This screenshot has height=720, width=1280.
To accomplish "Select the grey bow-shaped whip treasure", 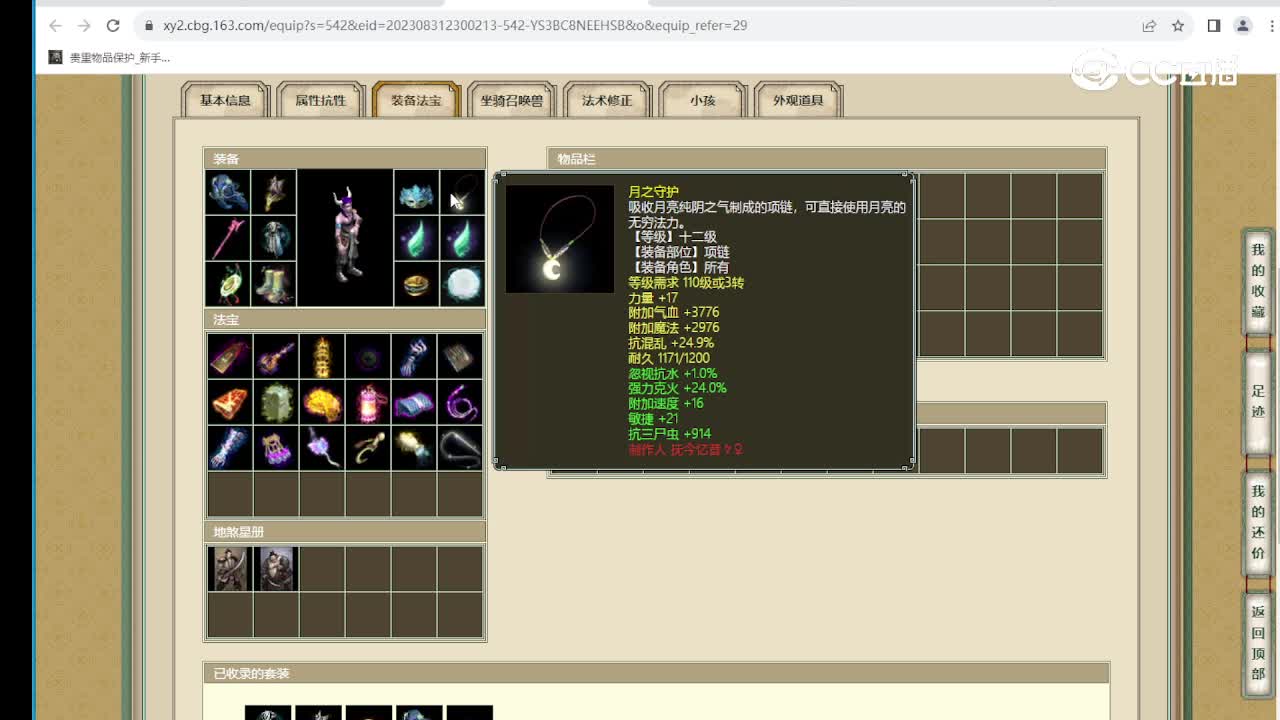I will tap(460, 448).
